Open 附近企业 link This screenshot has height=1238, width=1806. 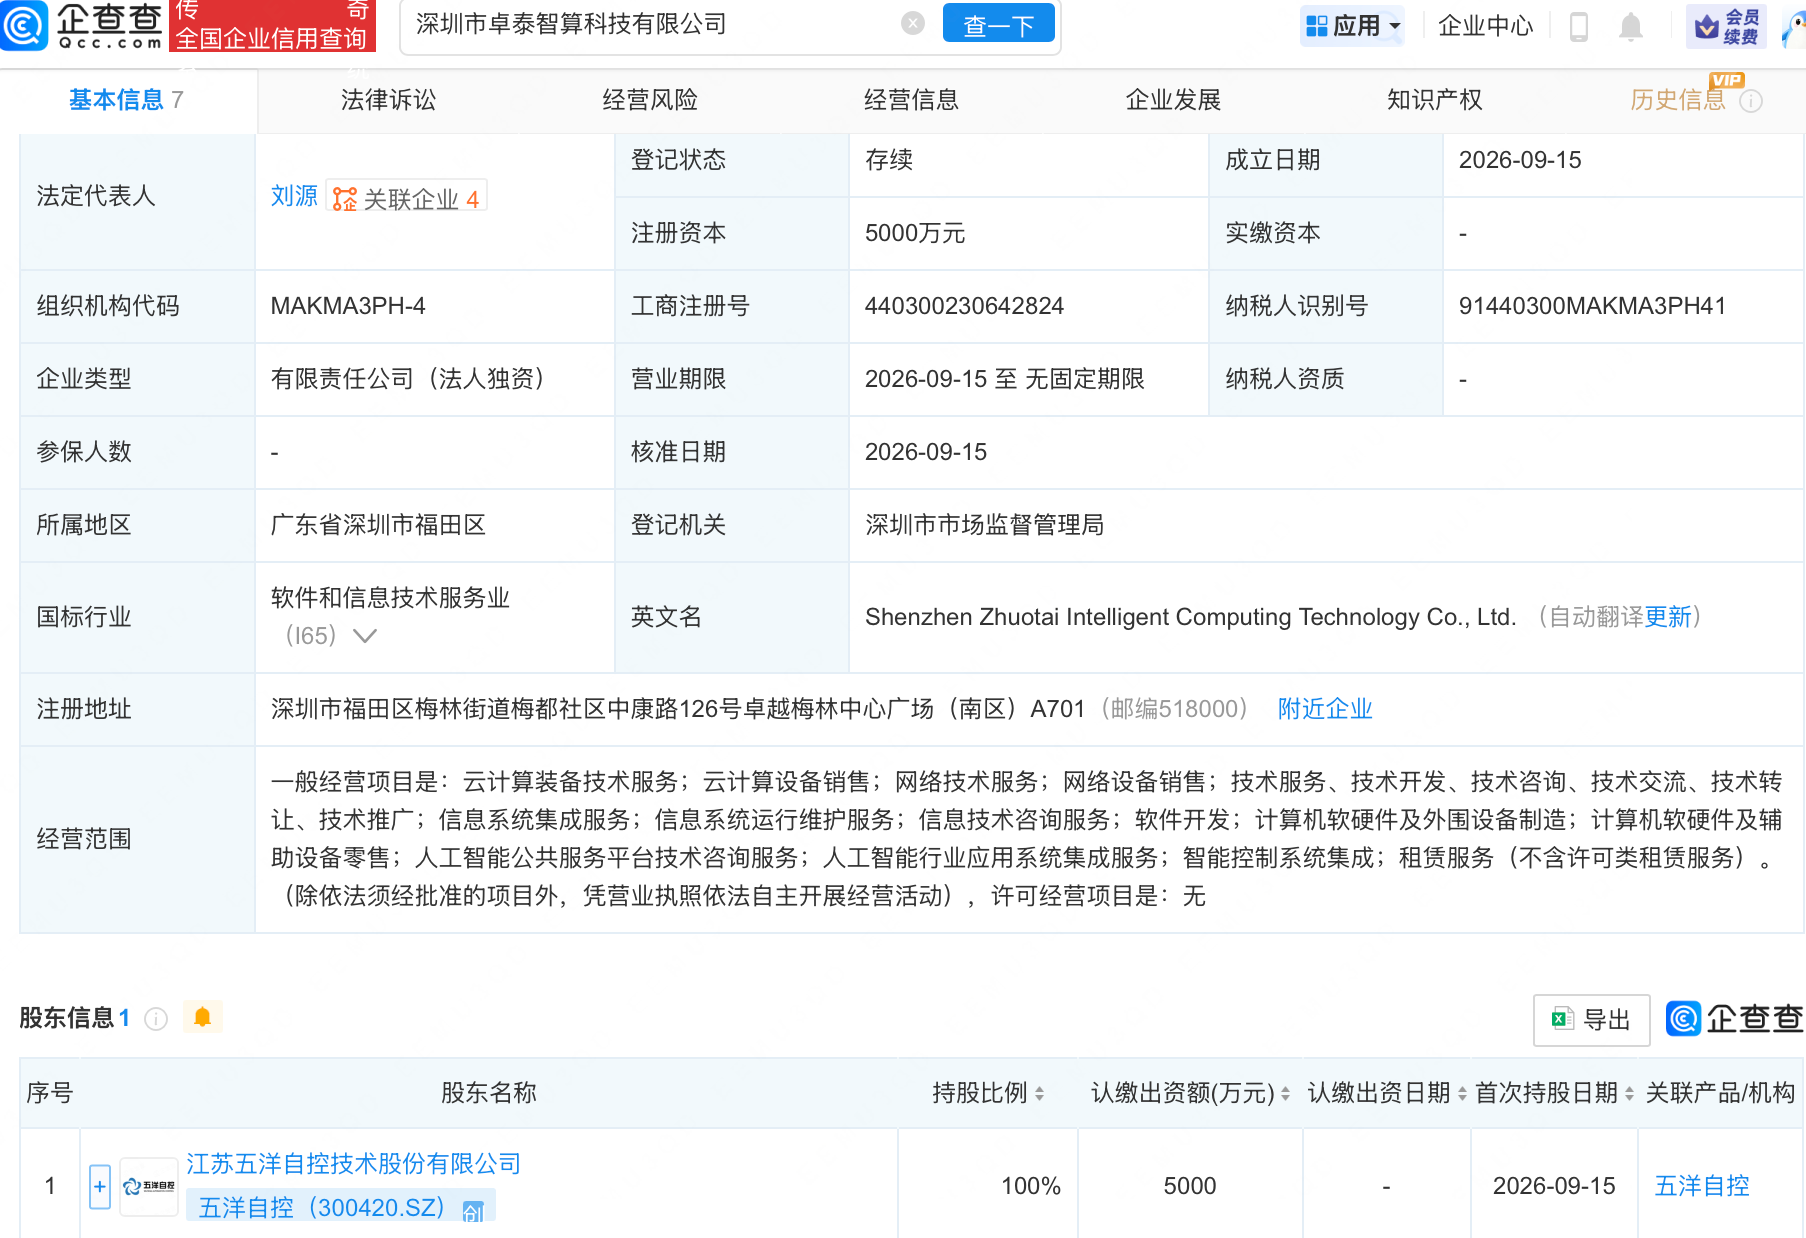(x=1325, y=709)
